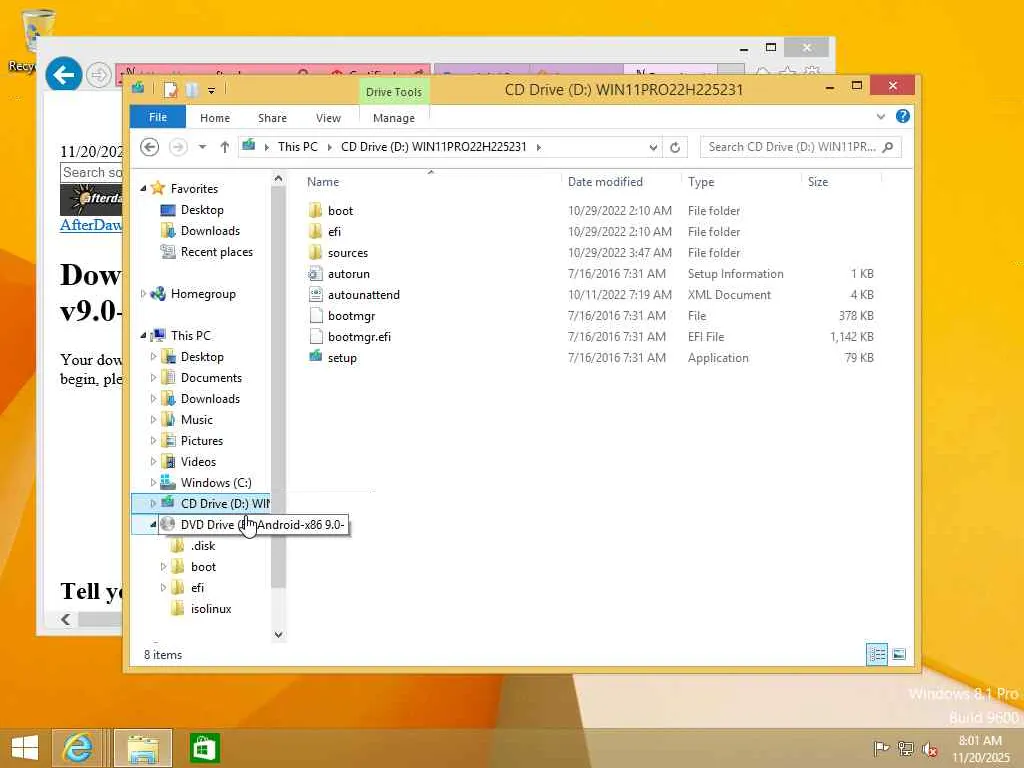Refresh the current folder view
The height and width of the screenshot is (768, 1024).
(675, 147)
